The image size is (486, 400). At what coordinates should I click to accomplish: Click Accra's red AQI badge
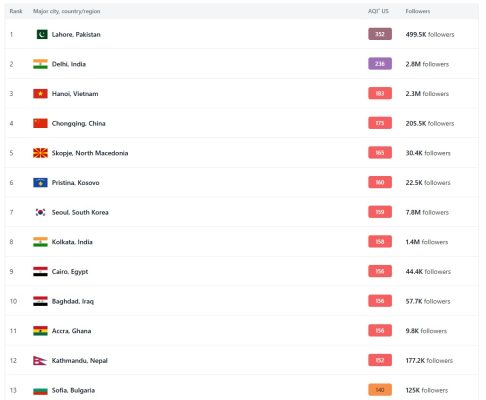click(x=380, y=331)
